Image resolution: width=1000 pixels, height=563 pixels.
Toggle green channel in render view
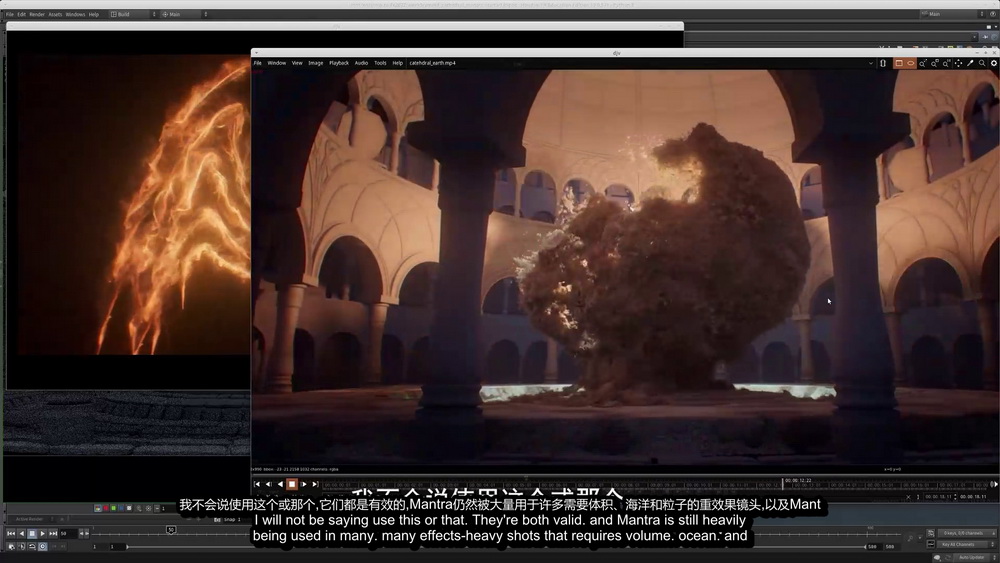tap(114, 508)
